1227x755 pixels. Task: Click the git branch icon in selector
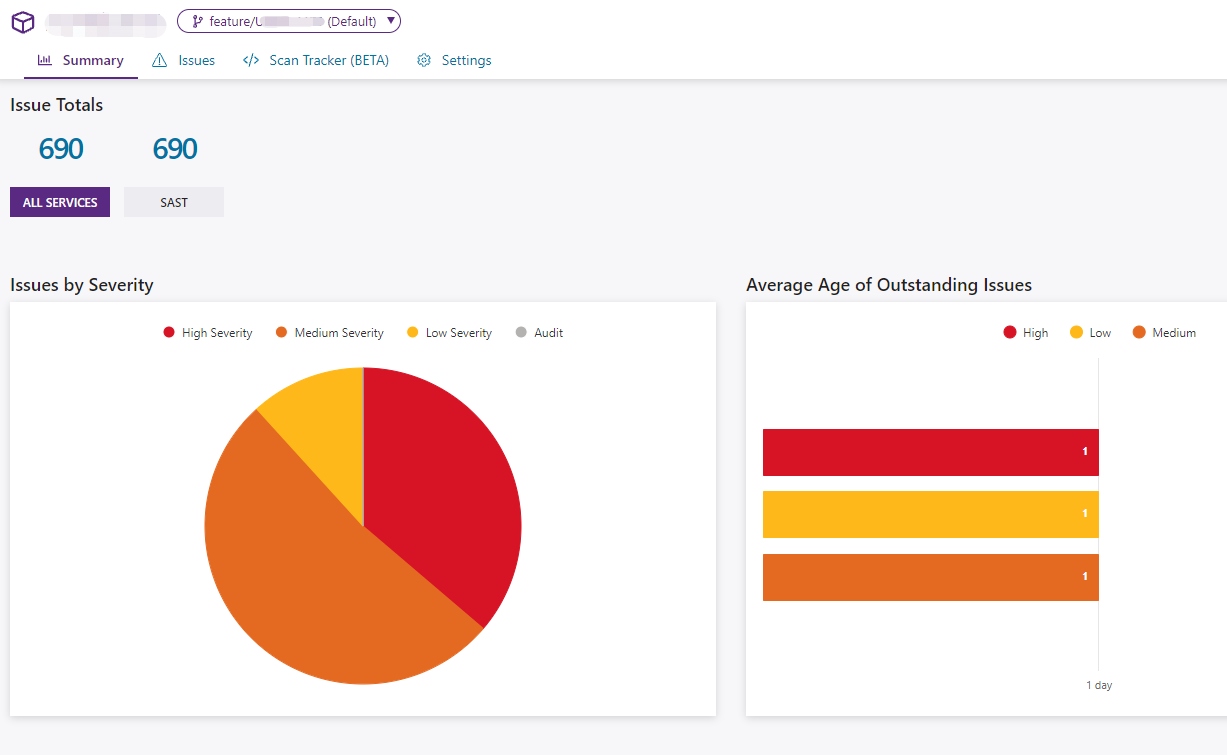click(197, 21)
